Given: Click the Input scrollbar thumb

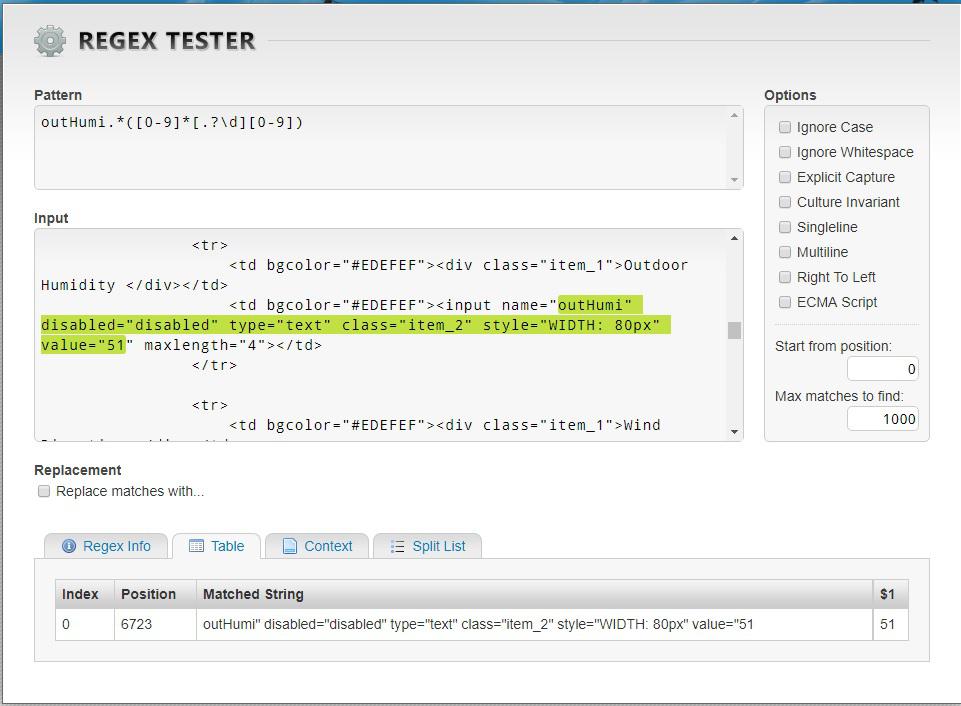Looking at the screenshot, I should (735, 331).
